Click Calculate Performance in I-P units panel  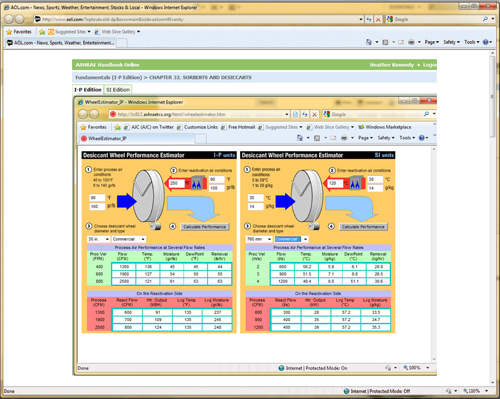click(x=205, y=227)
